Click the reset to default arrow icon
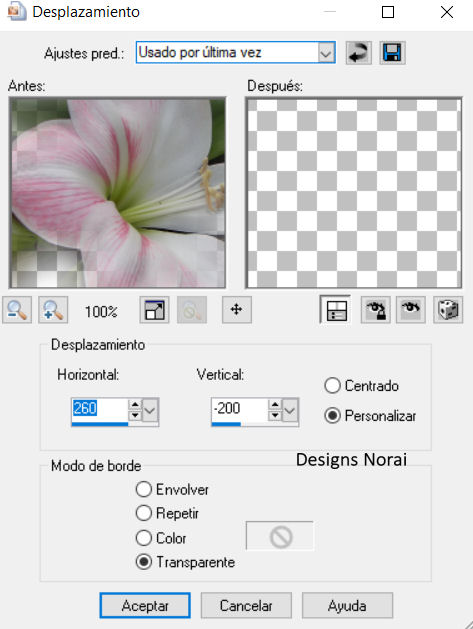The image size is (473, 629). [x=359, y=53]
